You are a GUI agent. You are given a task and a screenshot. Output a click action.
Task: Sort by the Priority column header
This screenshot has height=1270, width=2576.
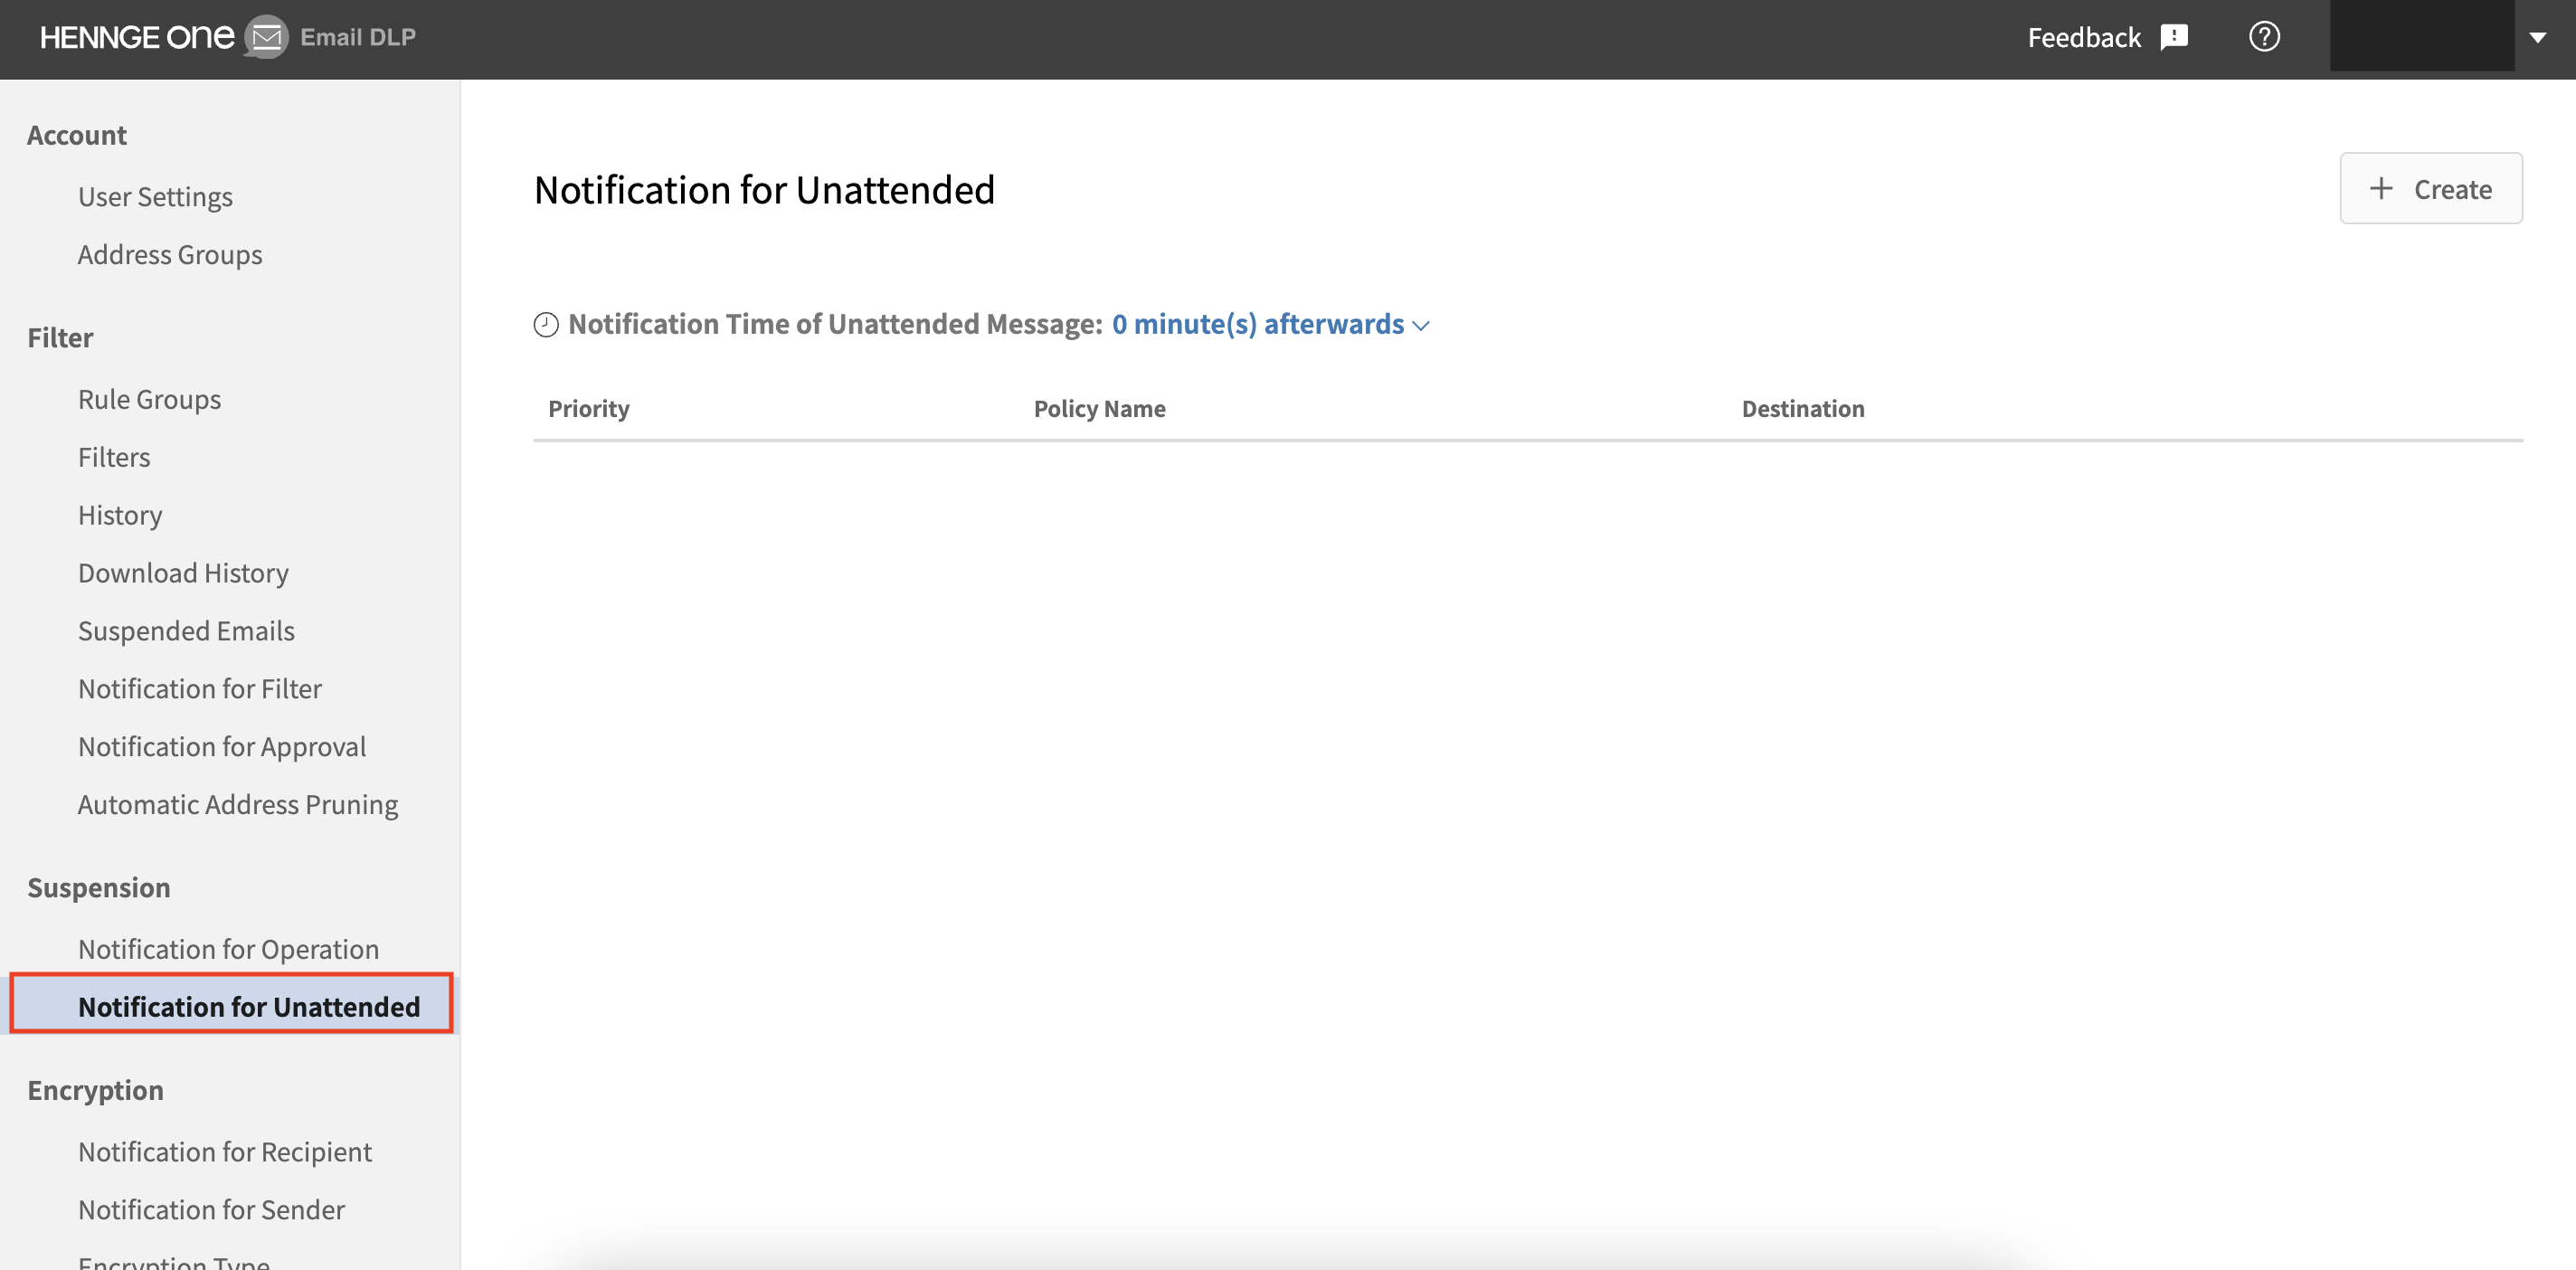588,408
